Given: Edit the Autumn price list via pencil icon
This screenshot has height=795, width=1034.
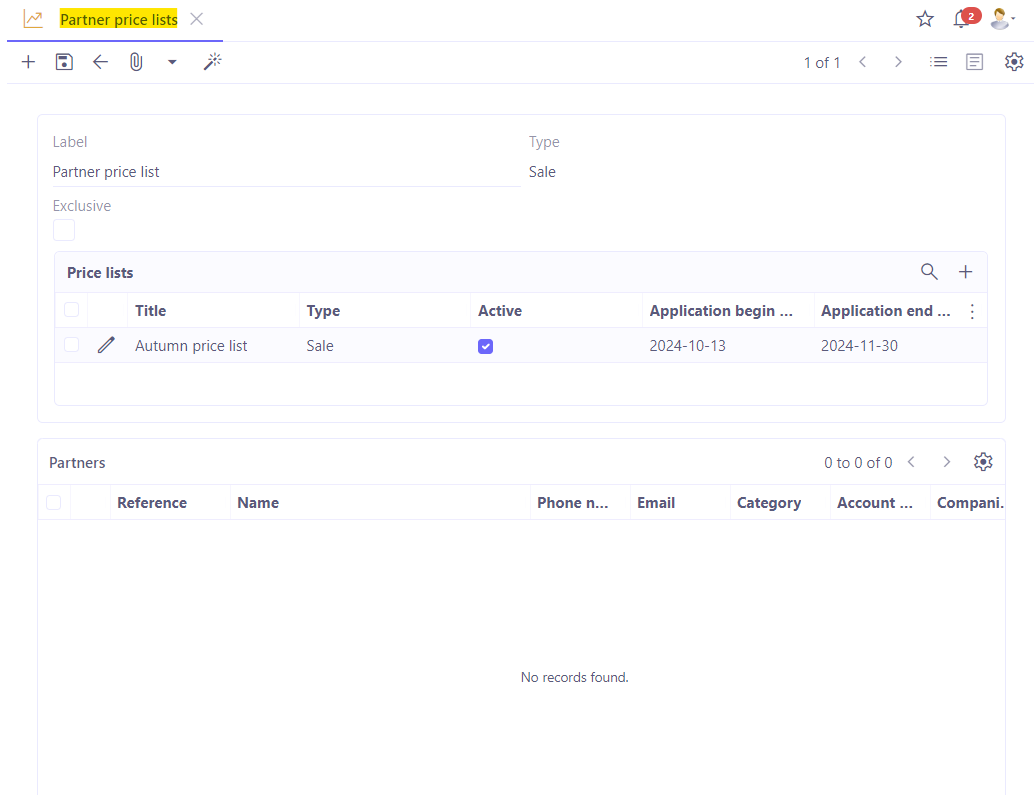Looking at the screenshot, I should (106, 344).
